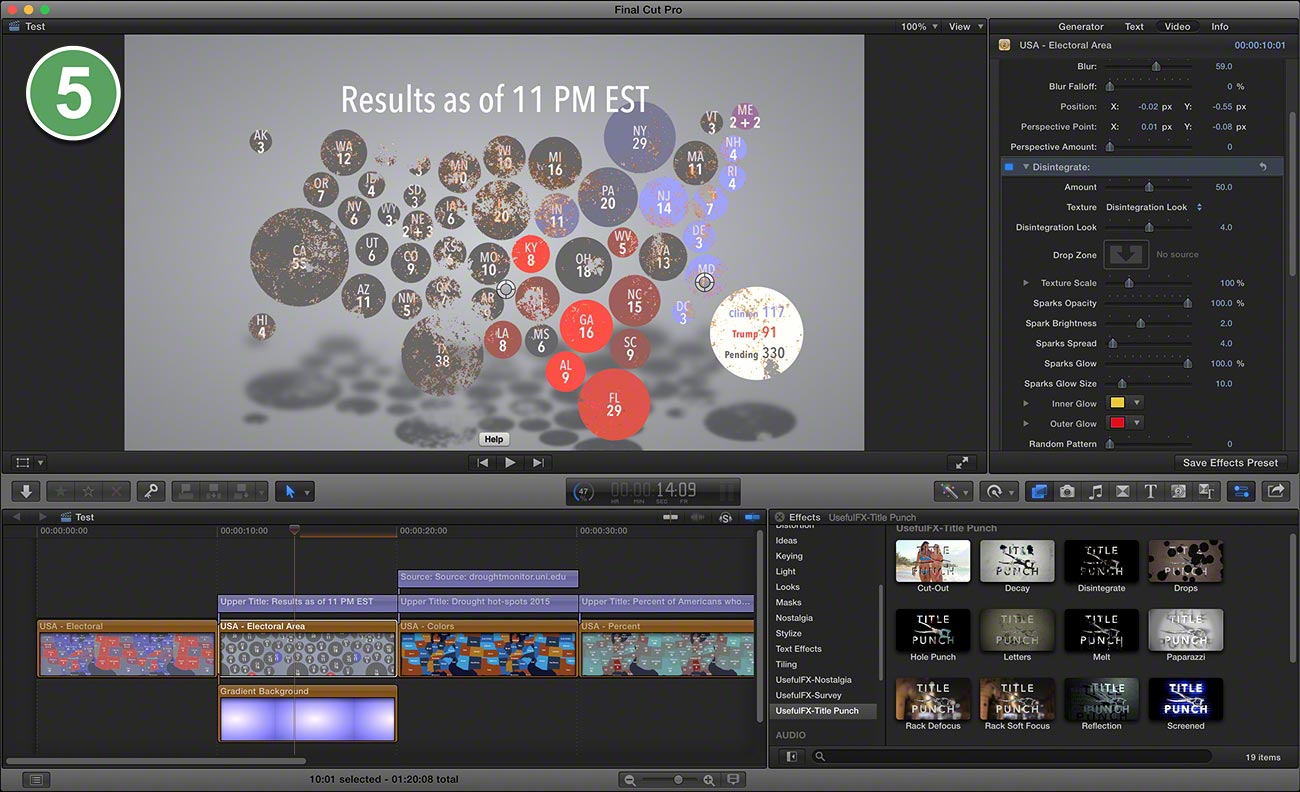Click the Share export button
The image size is (1300, 792).
1276,491
